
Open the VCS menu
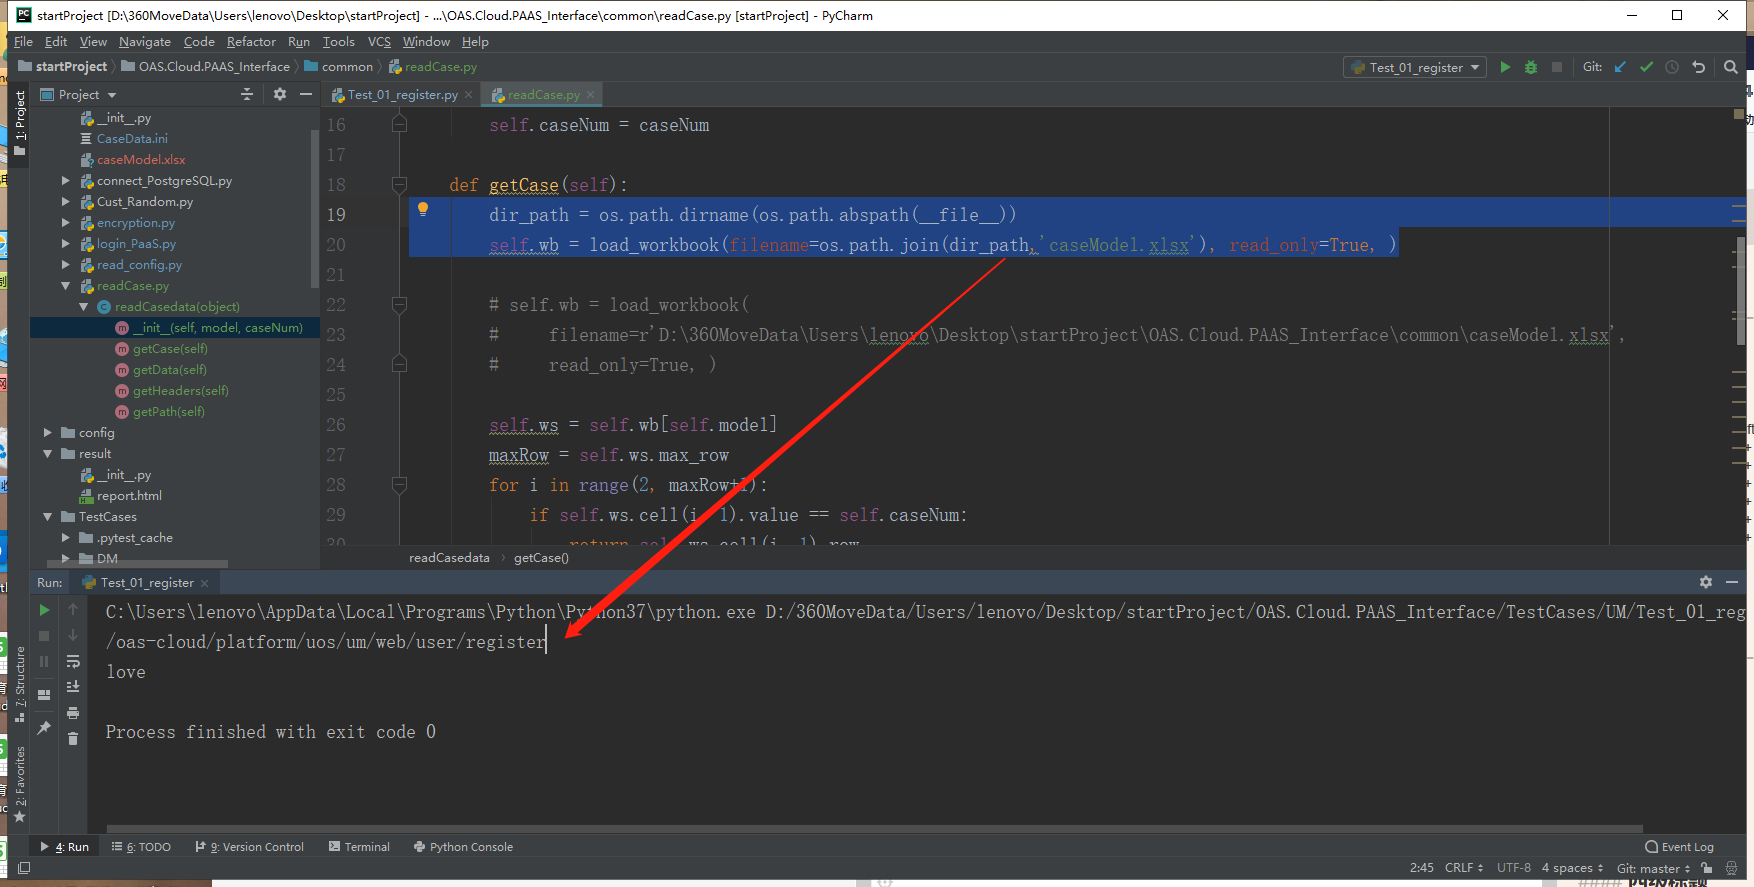click(379, 42)
